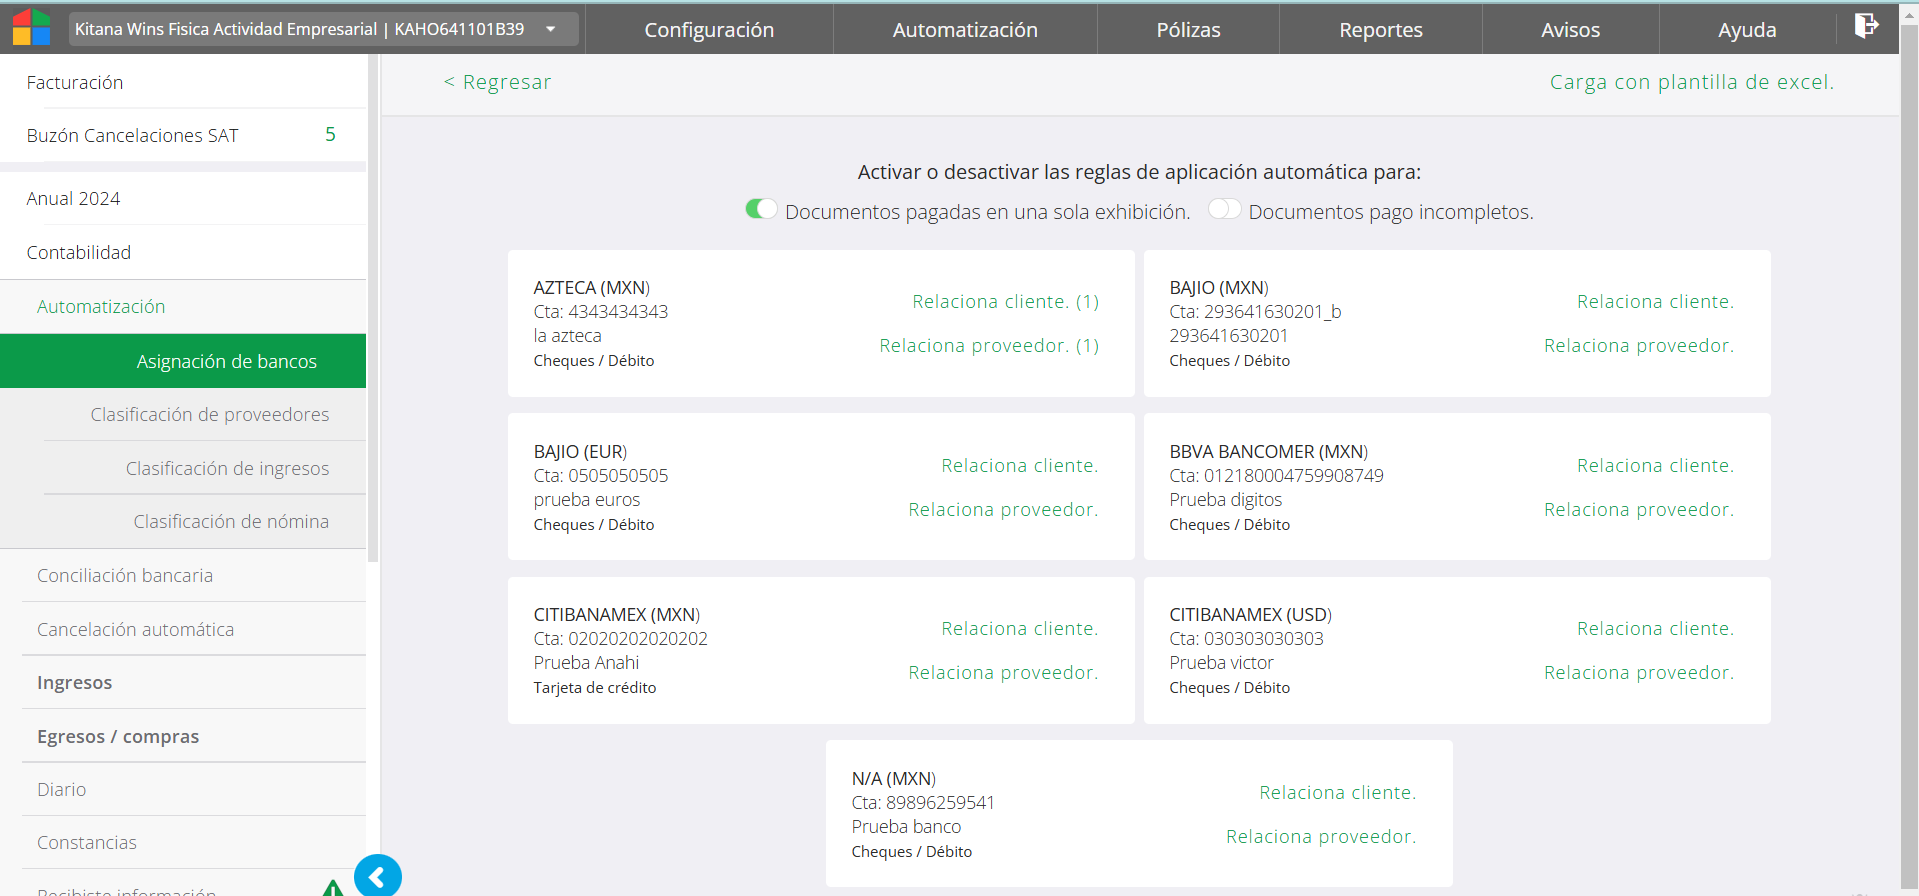Screen dimensions: 1919x896
Task: Open the Pólizas menu
Action: tap(1188, 30)
